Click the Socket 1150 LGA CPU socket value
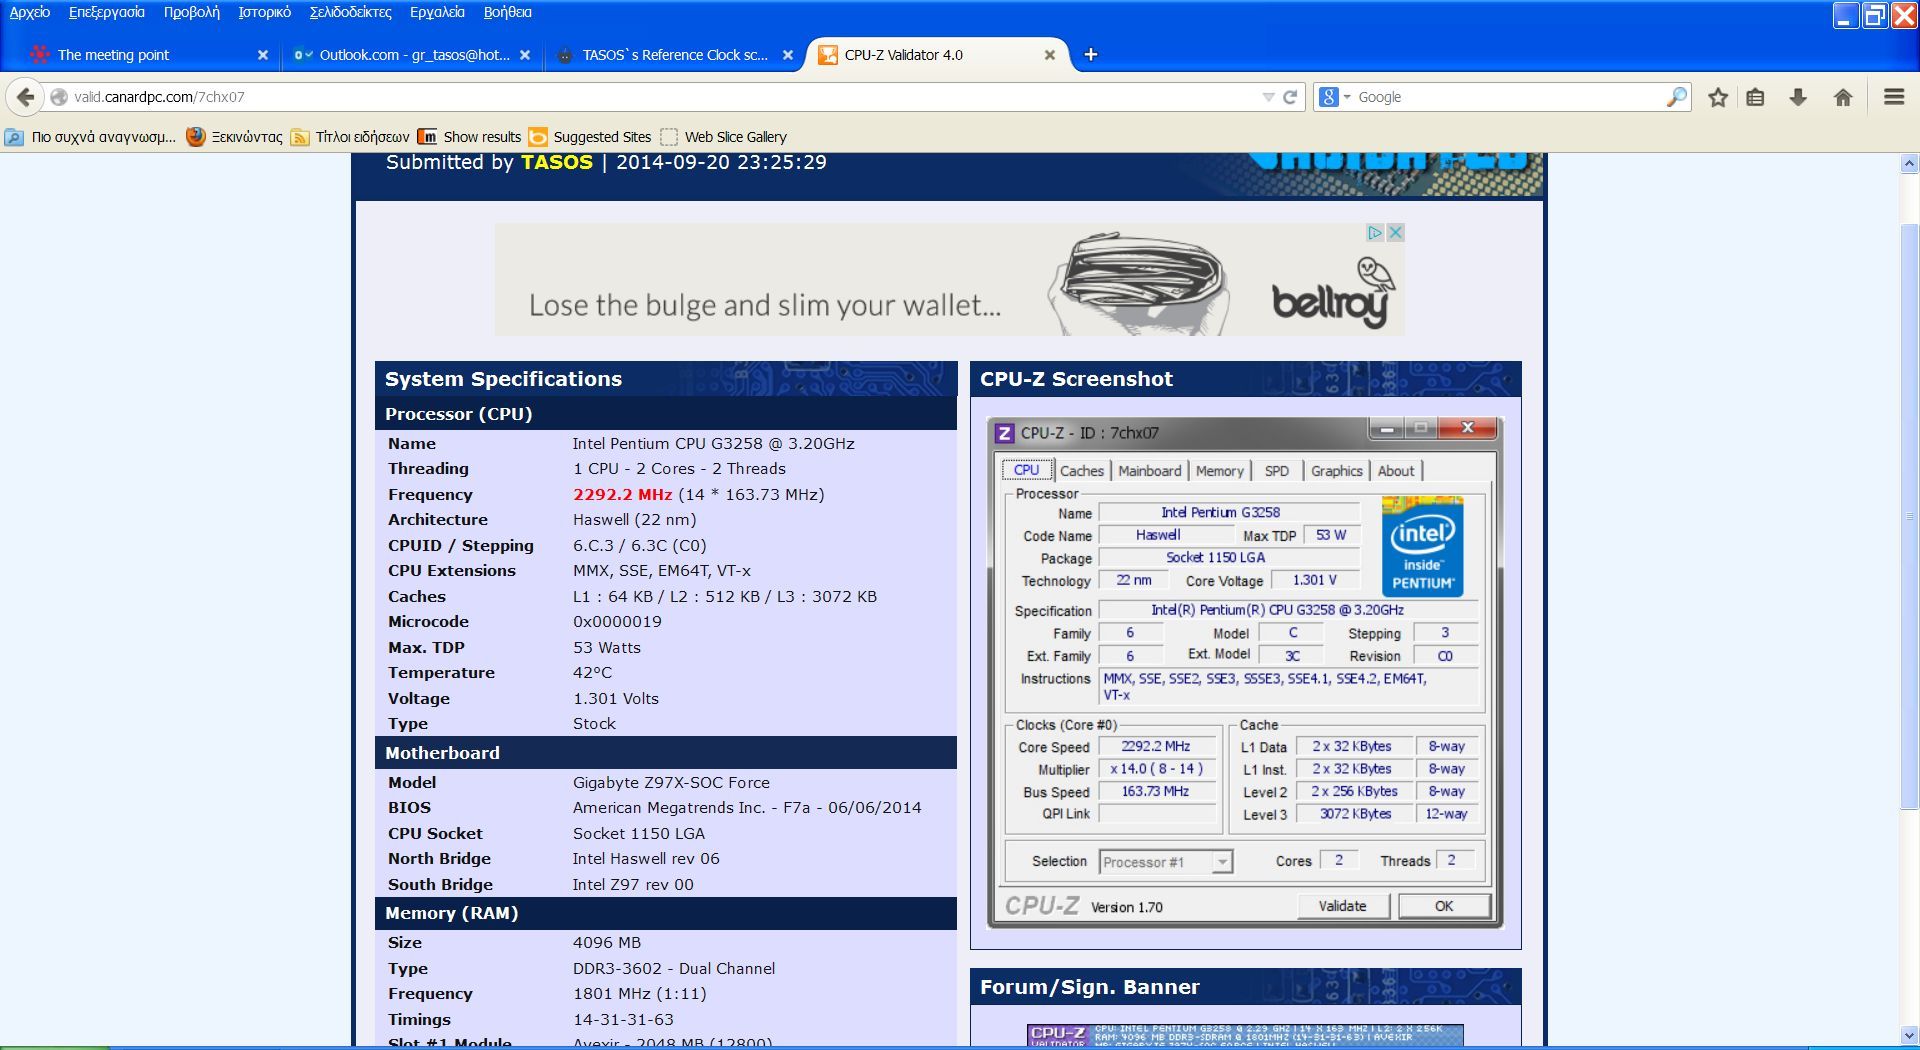 pos(639,834)
